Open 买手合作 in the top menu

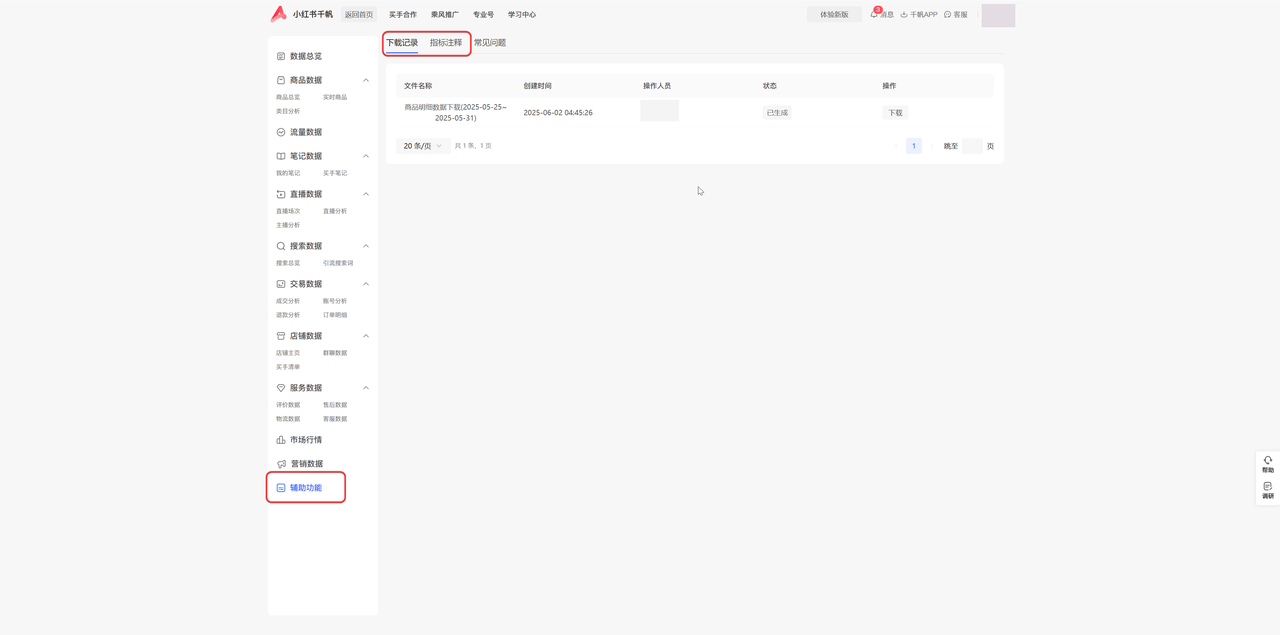point(403,15)
